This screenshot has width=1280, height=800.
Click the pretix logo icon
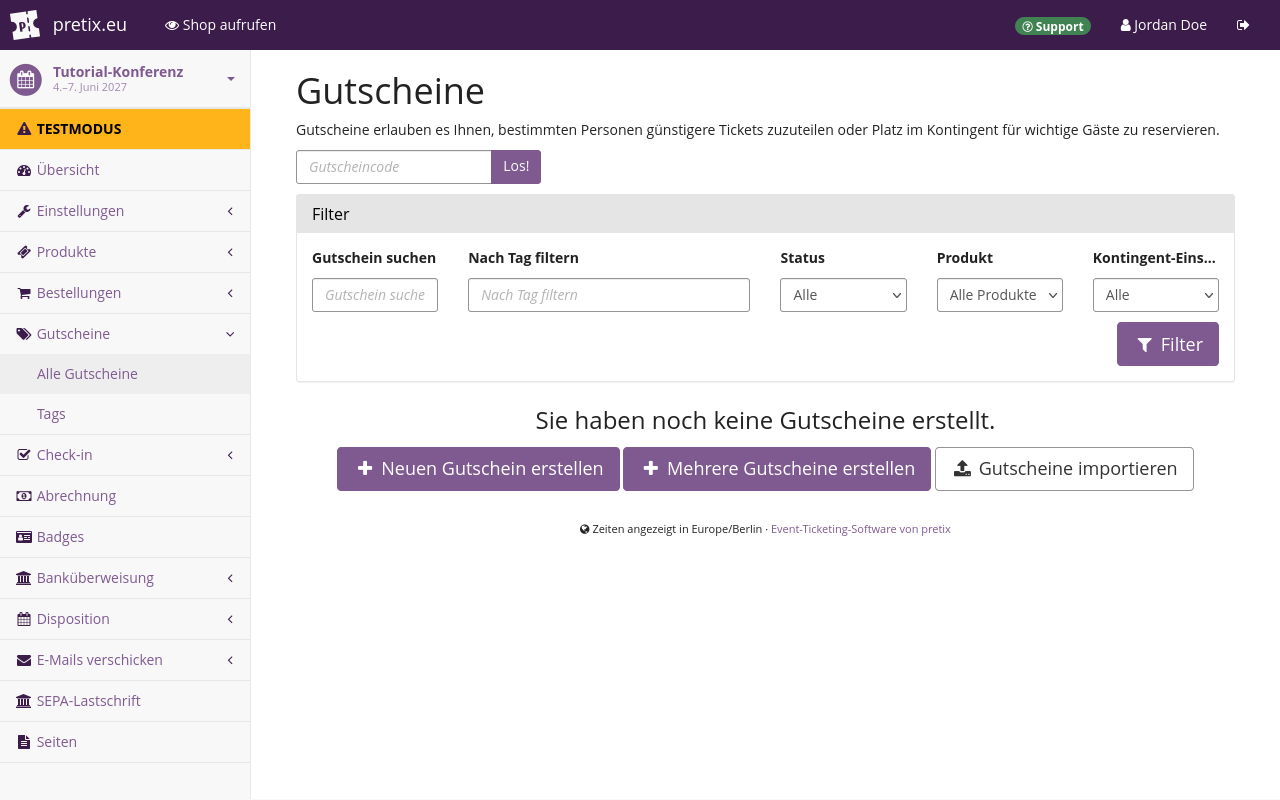click(x=25, y=25)
